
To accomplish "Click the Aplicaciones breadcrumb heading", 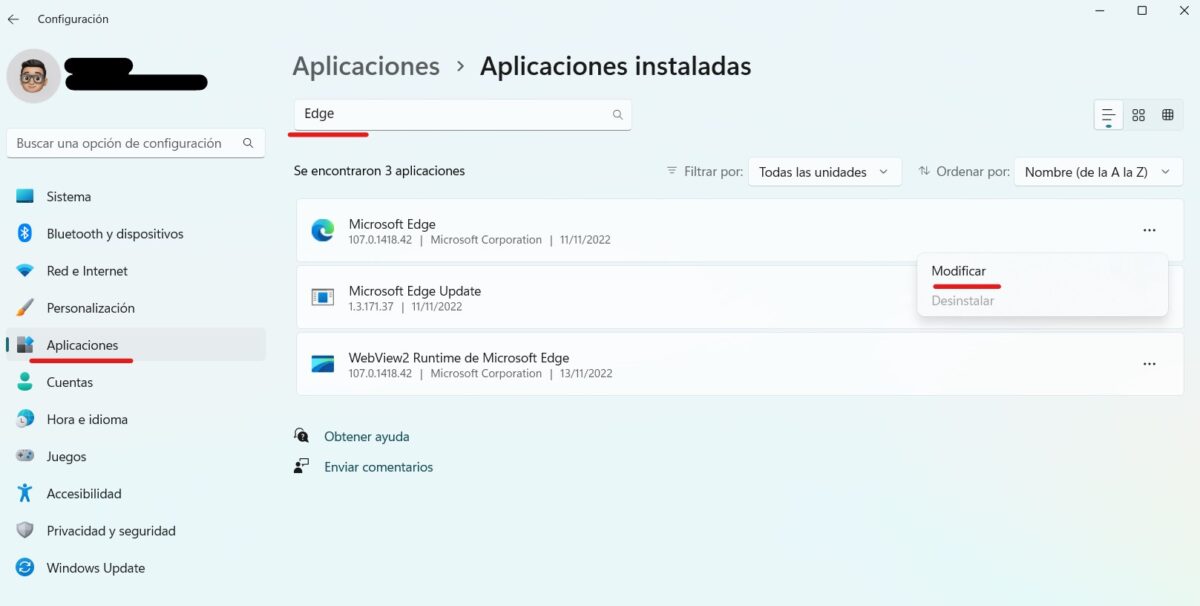I will (366, 67).
